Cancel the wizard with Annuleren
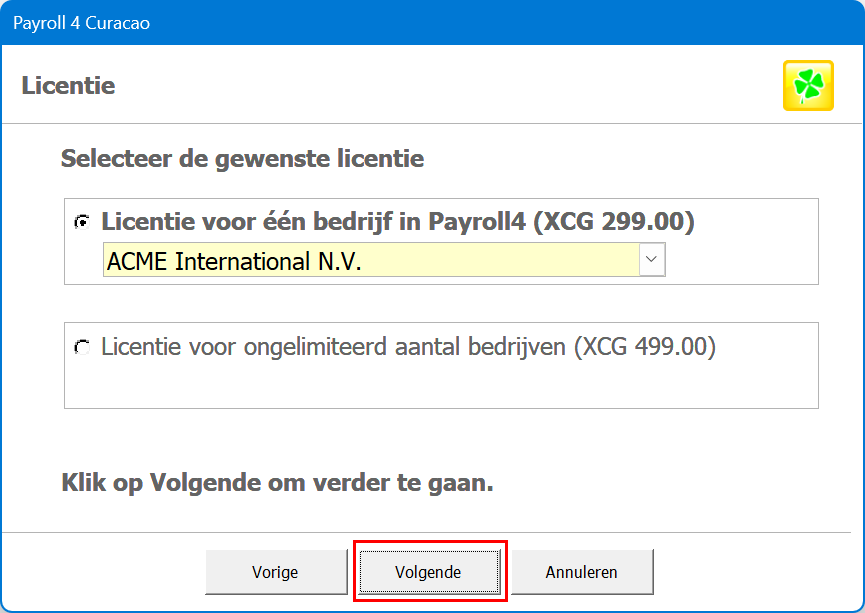The width and height of the screenshot is (865, 613). pyautogui.click(x=582, y=573)
